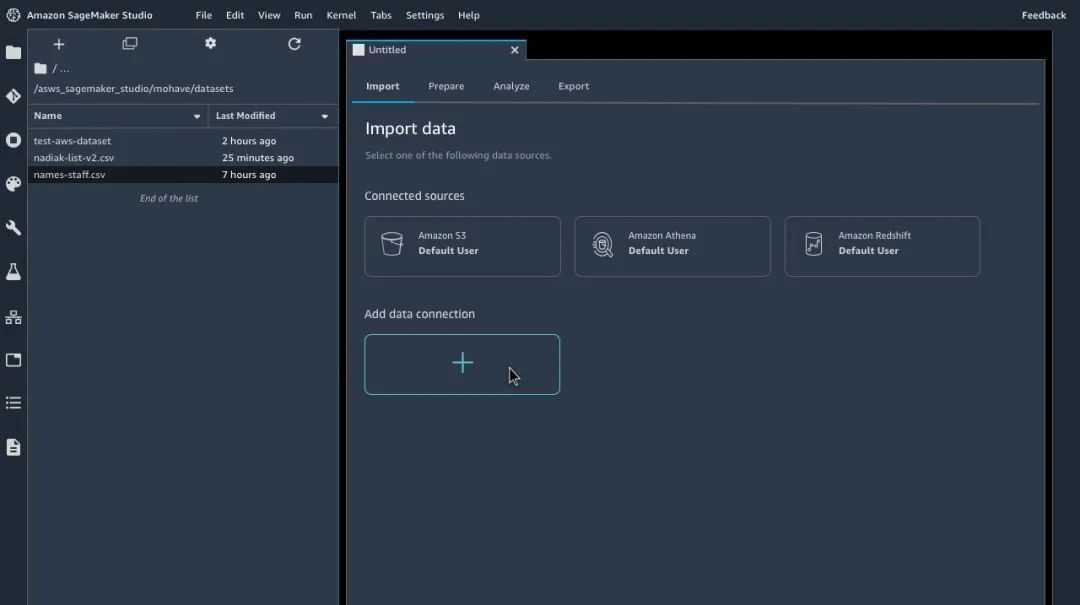
Task: Click '25 minutes ago' modified time
Action: [x=258, y=158]
